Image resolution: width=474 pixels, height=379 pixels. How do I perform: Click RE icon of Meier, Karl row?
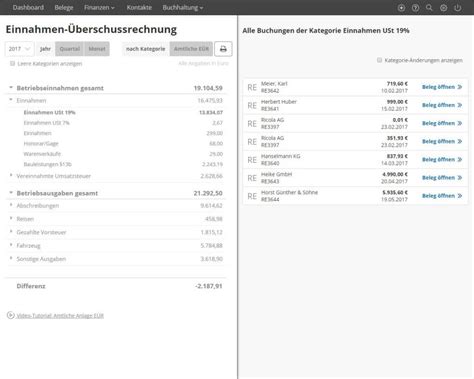252,87
